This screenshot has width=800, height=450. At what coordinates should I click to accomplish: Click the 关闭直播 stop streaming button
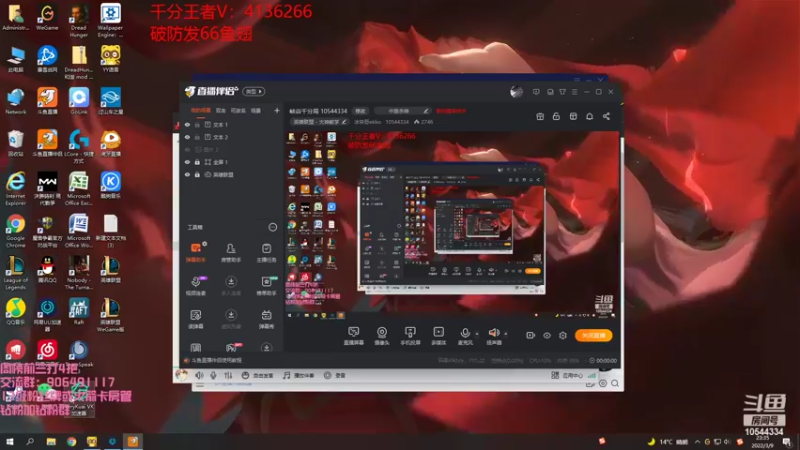[x=593, y=335]
